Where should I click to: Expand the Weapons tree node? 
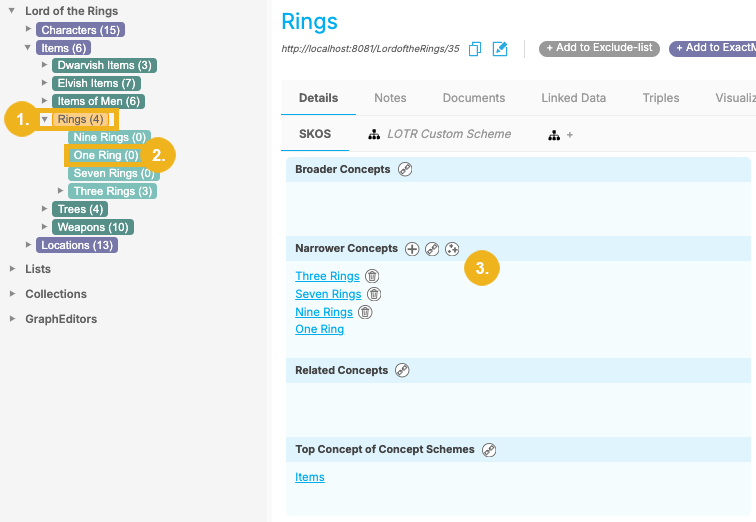tap(45, 227)
